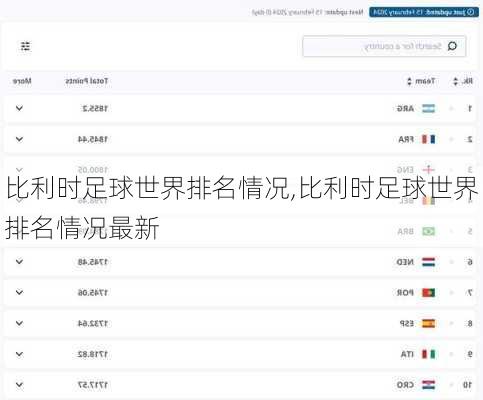
Task: Click the Italy flag icon
Action: [428, 354]
